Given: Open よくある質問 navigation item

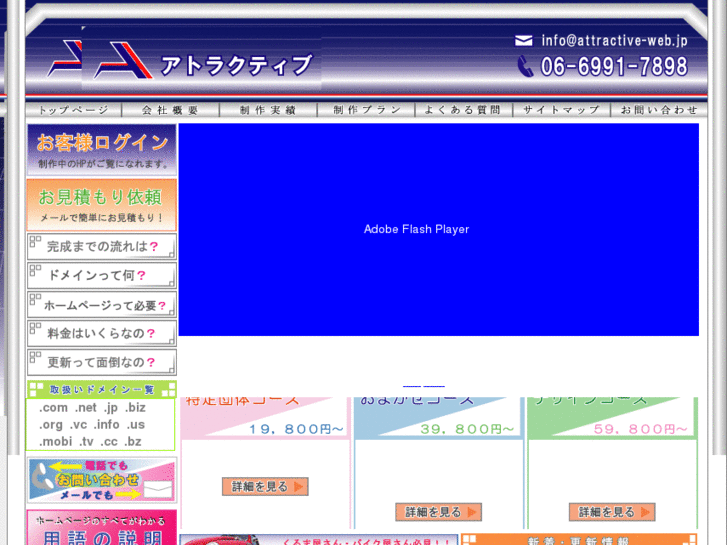Looking at the screenshot, I should [464, 110].
